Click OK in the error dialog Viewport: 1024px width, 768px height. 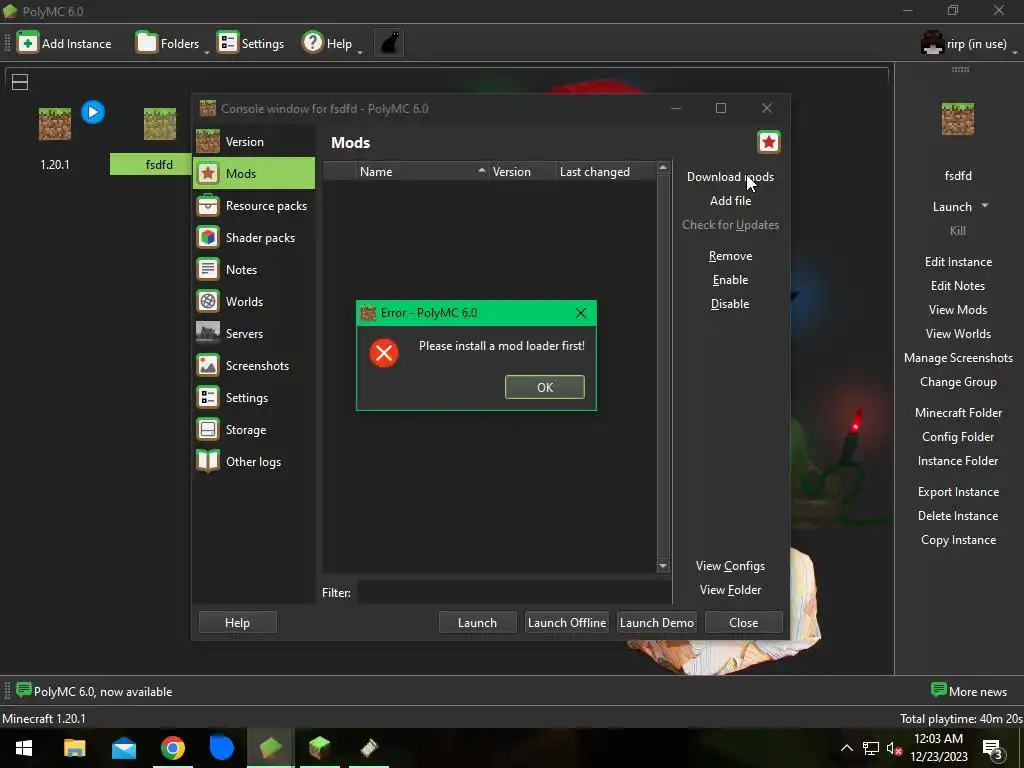(x=545, y=387)
